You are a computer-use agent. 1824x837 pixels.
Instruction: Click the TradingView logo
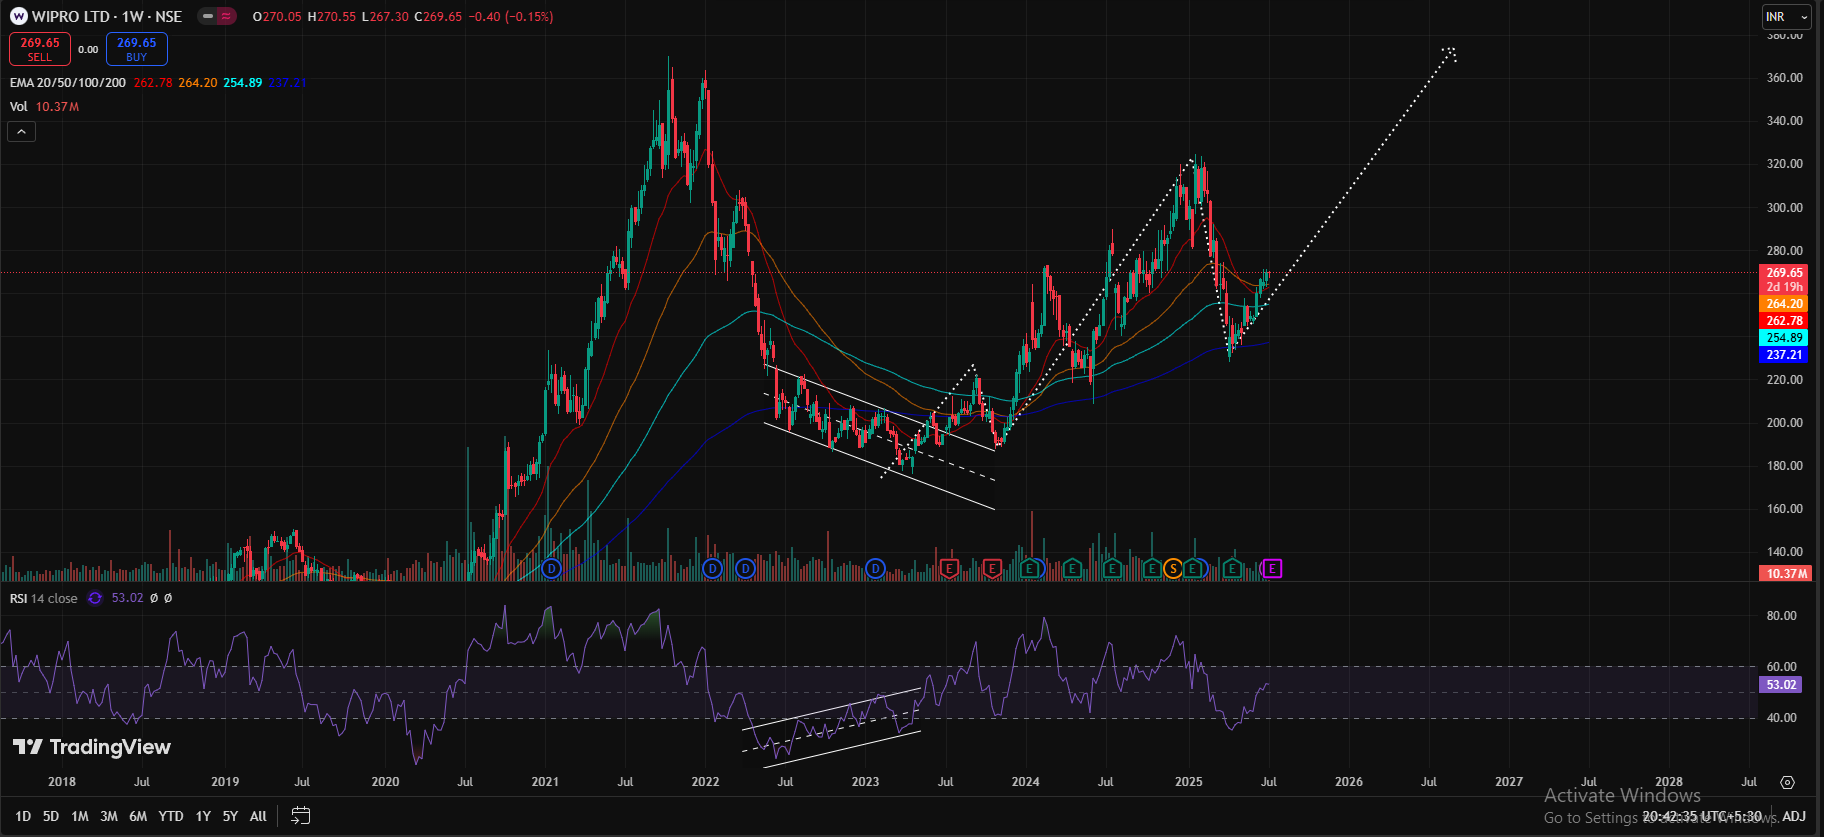coord(92,747)
